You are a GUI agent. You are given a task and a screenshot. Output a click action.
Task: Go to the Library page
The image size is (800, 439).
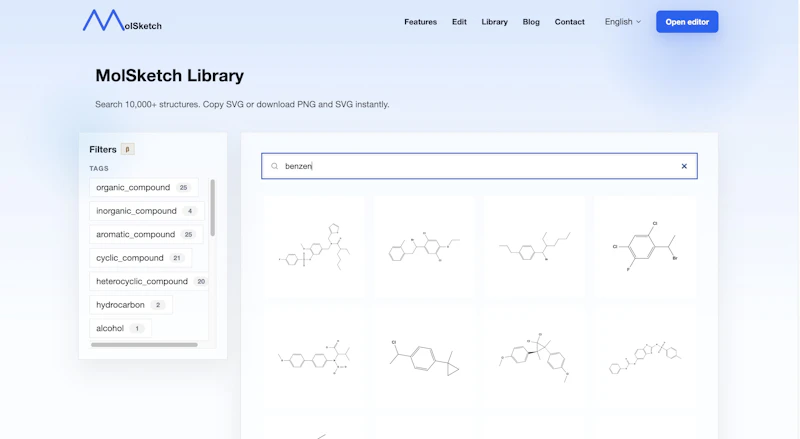click(494, 22)
